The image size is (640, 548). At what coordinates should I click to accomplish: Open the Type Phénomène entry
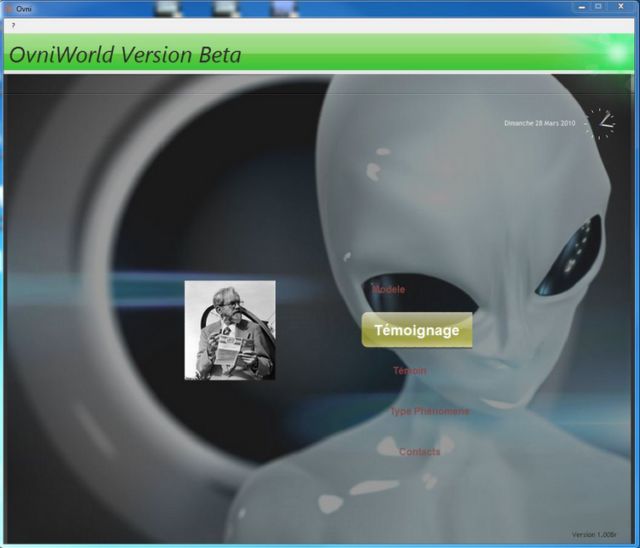429,411
